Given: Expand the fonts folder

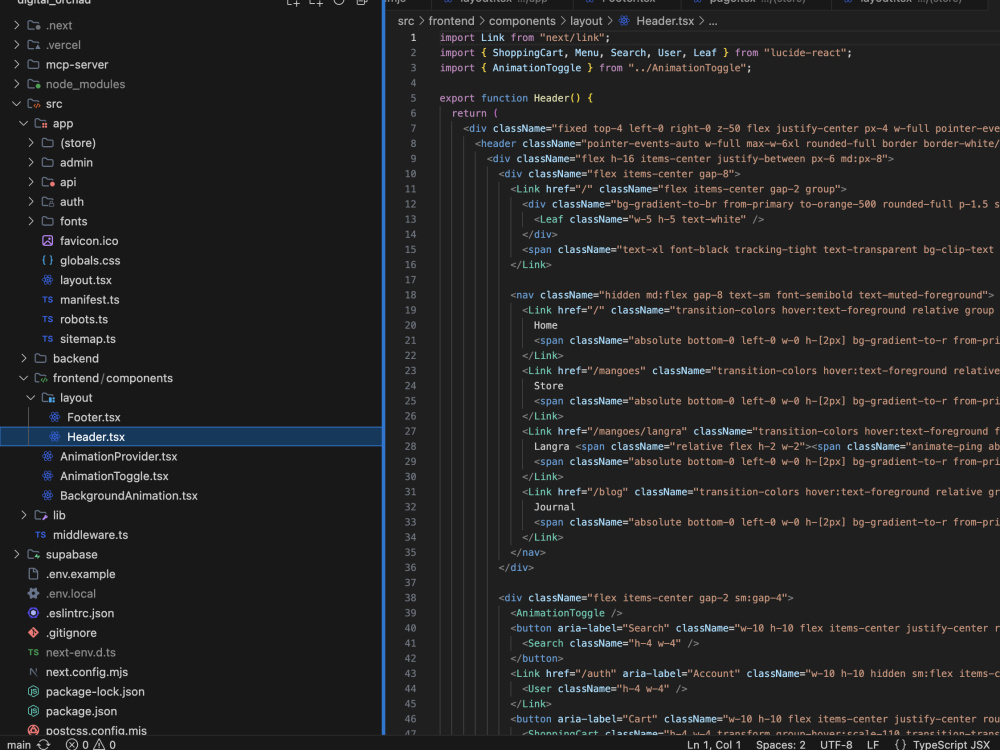Looking at the screenshot, I should [31, 221].
